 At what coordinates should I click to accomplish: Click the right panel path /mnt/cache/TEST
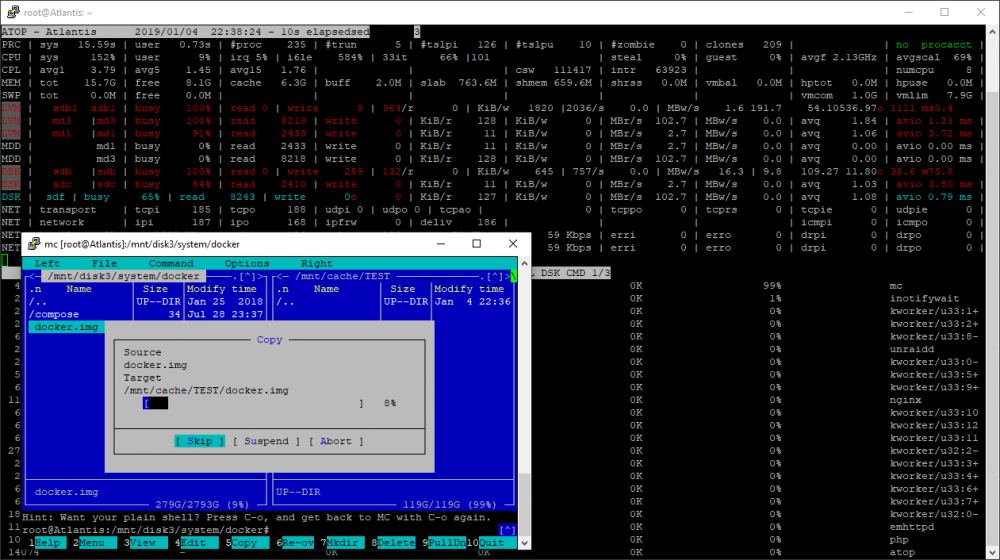342,276
